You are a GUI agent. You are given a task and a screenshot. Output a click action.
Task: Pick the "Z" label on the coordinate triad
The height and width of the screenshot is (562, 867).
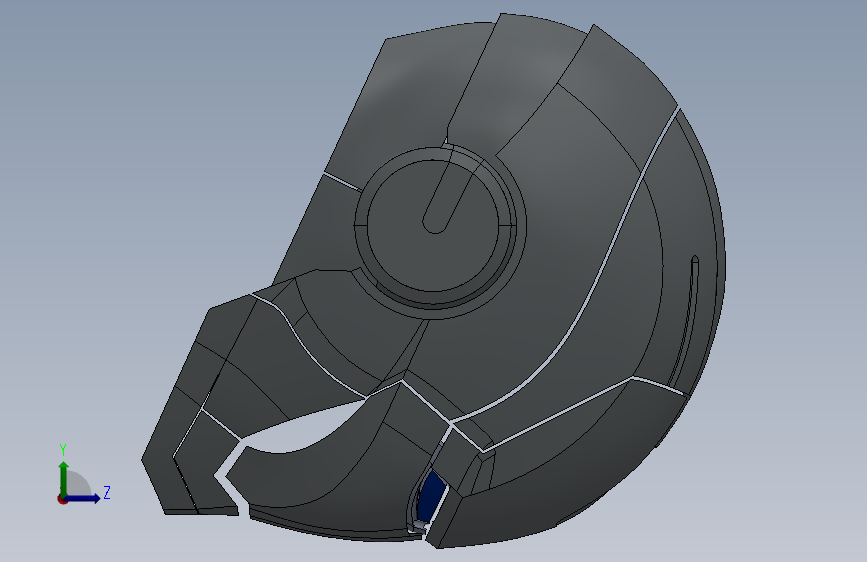coord(107,492)
